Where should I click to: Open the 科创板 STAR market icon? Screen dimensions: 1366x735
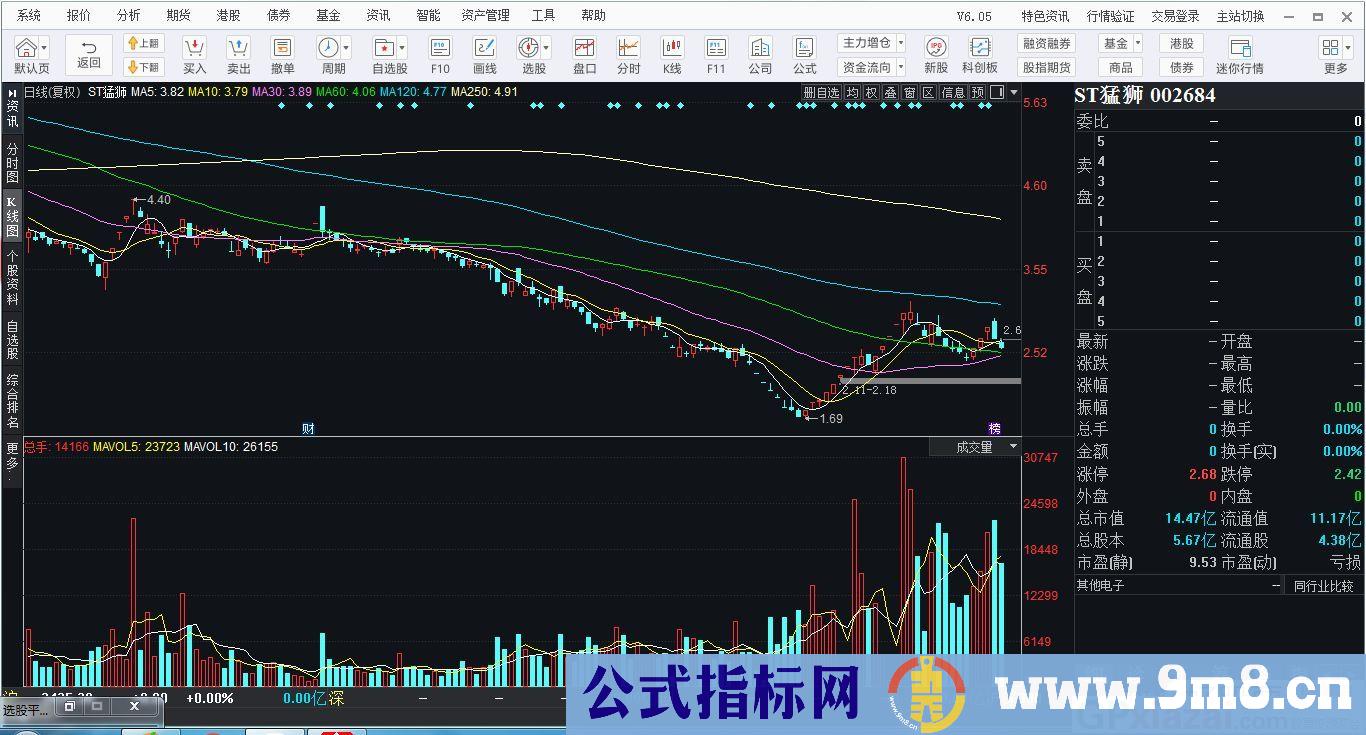coord(980,48)
